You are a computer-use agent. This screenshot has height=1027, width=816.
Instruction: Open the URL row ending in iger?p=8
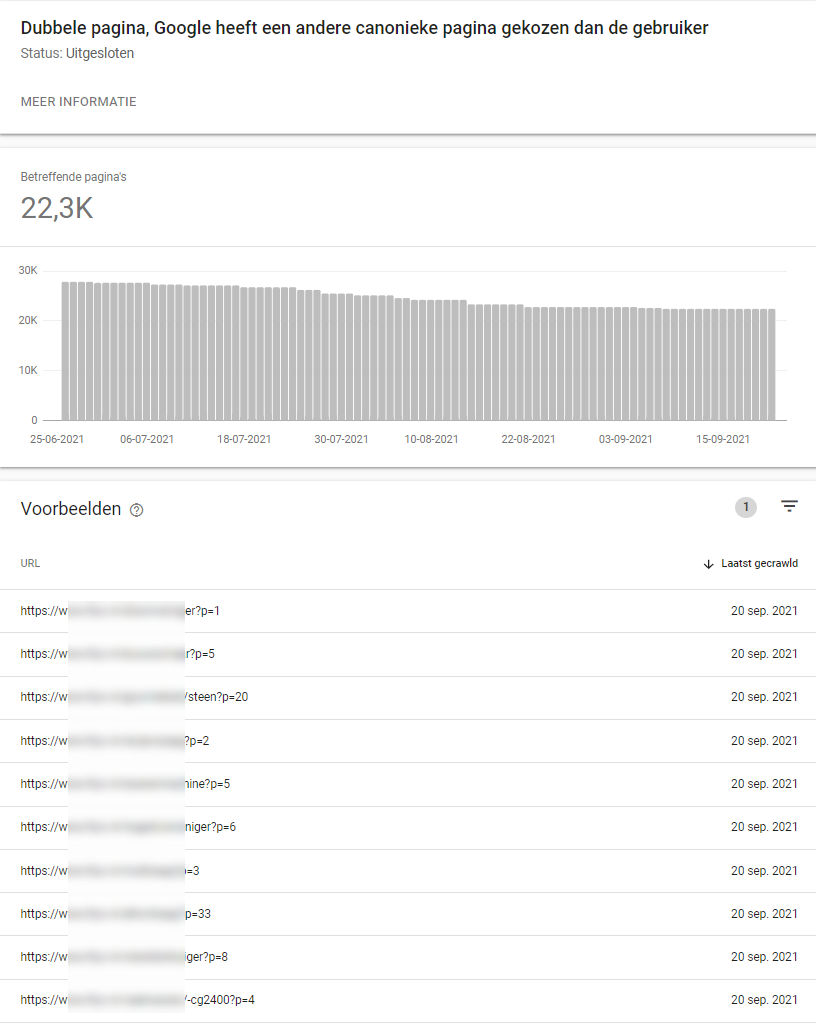[x=408, y=957]
